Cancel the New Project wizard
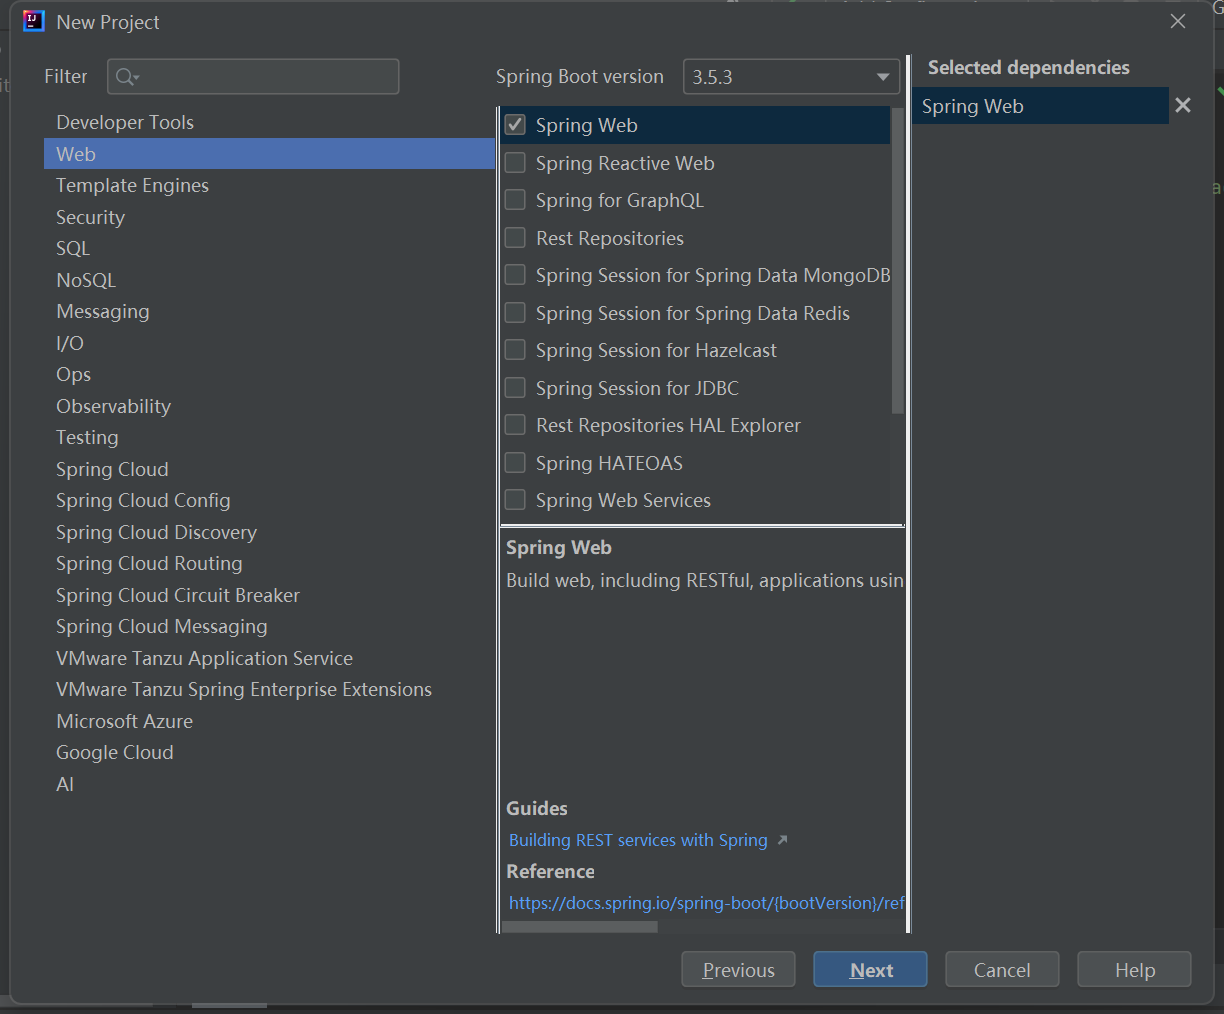 [1002, 970]
